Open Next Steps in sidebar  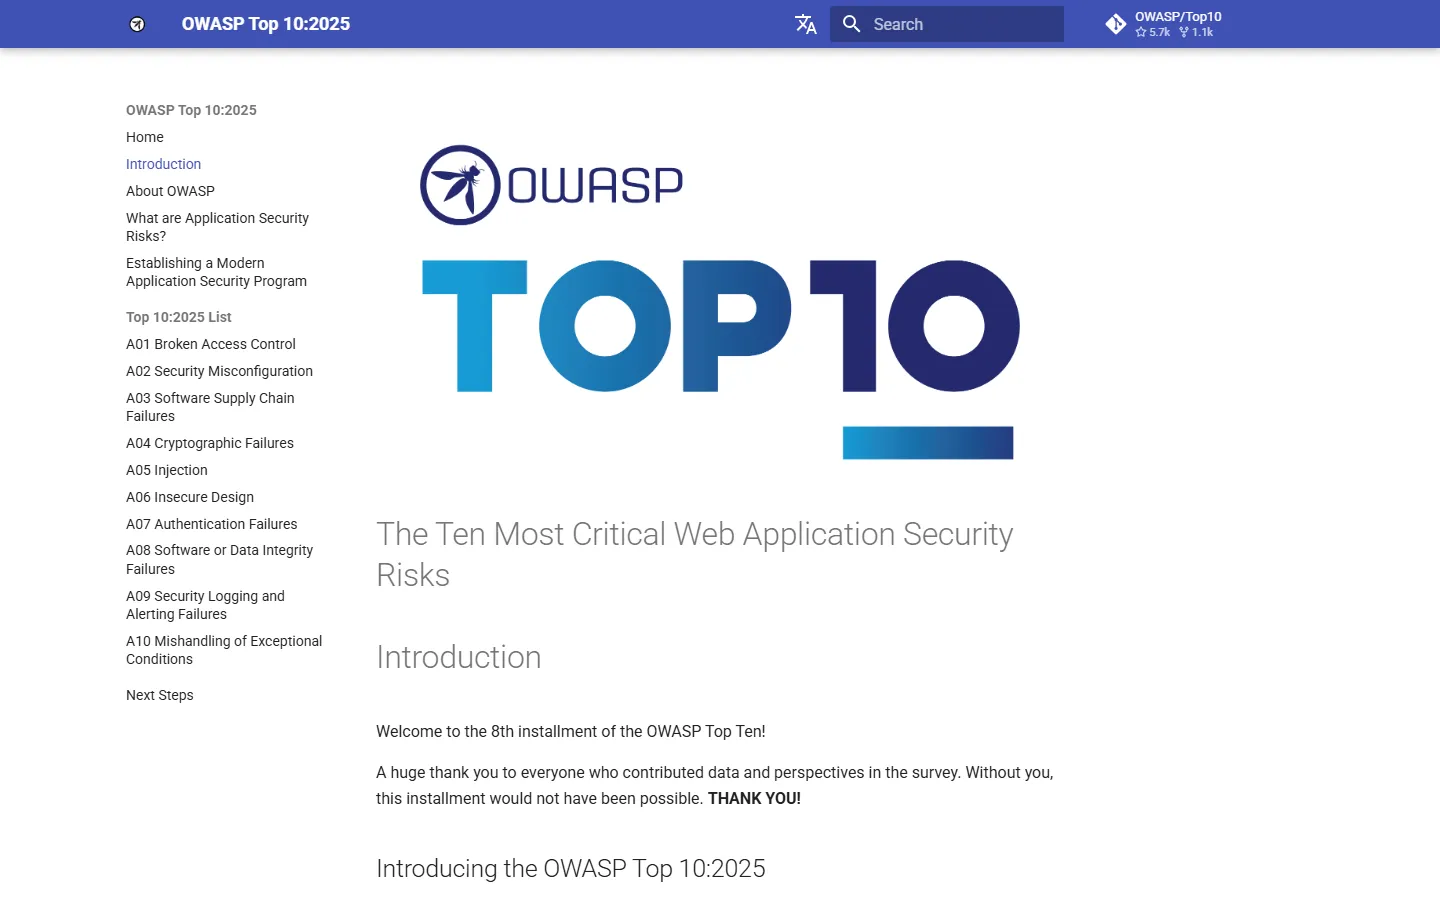click(160, 695)
